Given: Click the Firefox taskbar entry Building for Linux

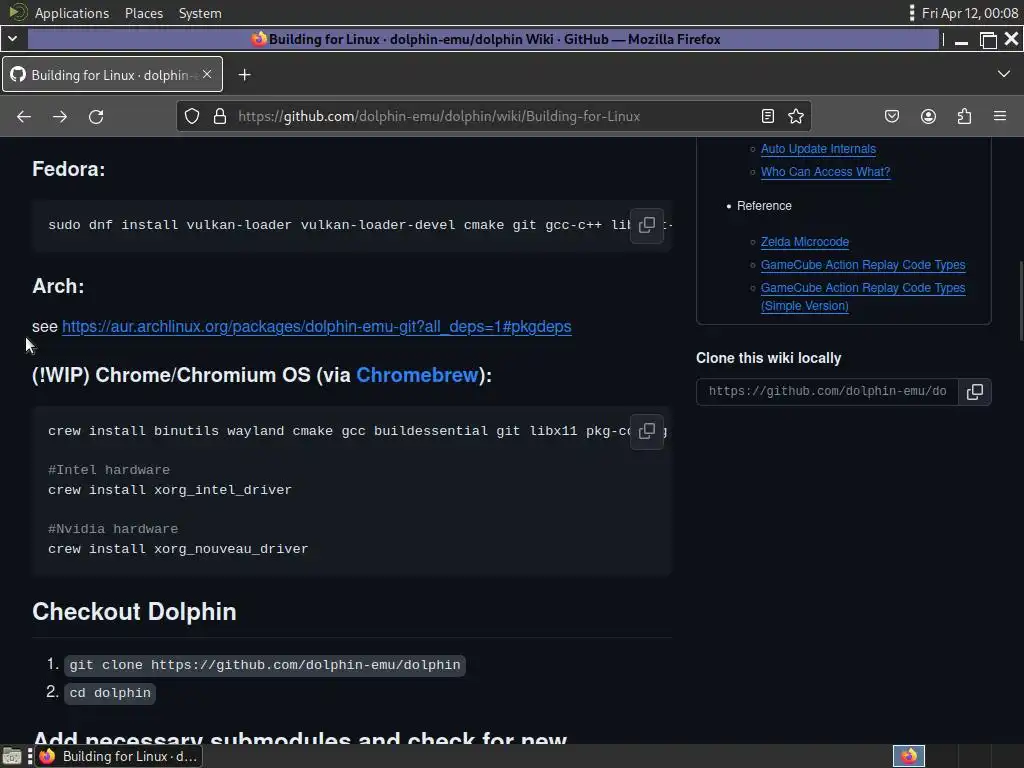Looking at the screenshot, I should coord(118,756).
